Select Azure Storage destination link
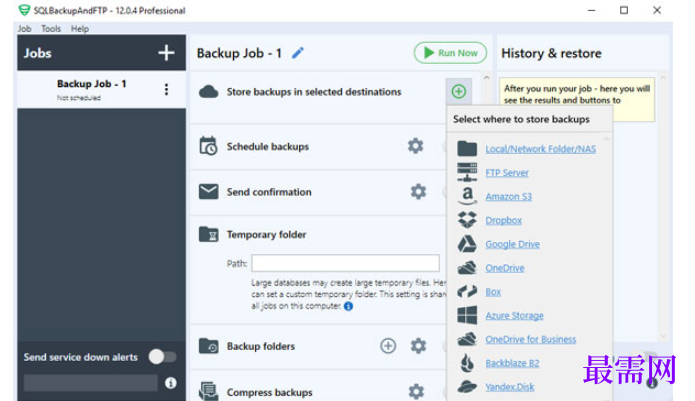 coord(514,315)
